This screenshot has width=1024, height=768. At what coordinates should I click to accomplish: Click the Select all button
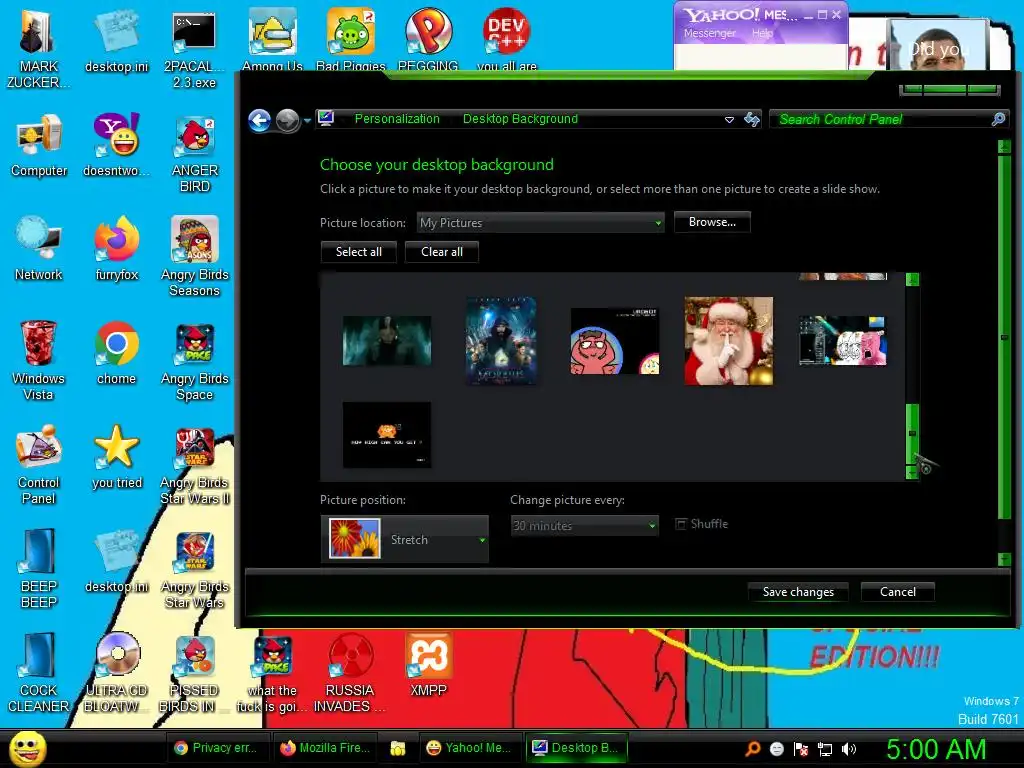[359, 252]
